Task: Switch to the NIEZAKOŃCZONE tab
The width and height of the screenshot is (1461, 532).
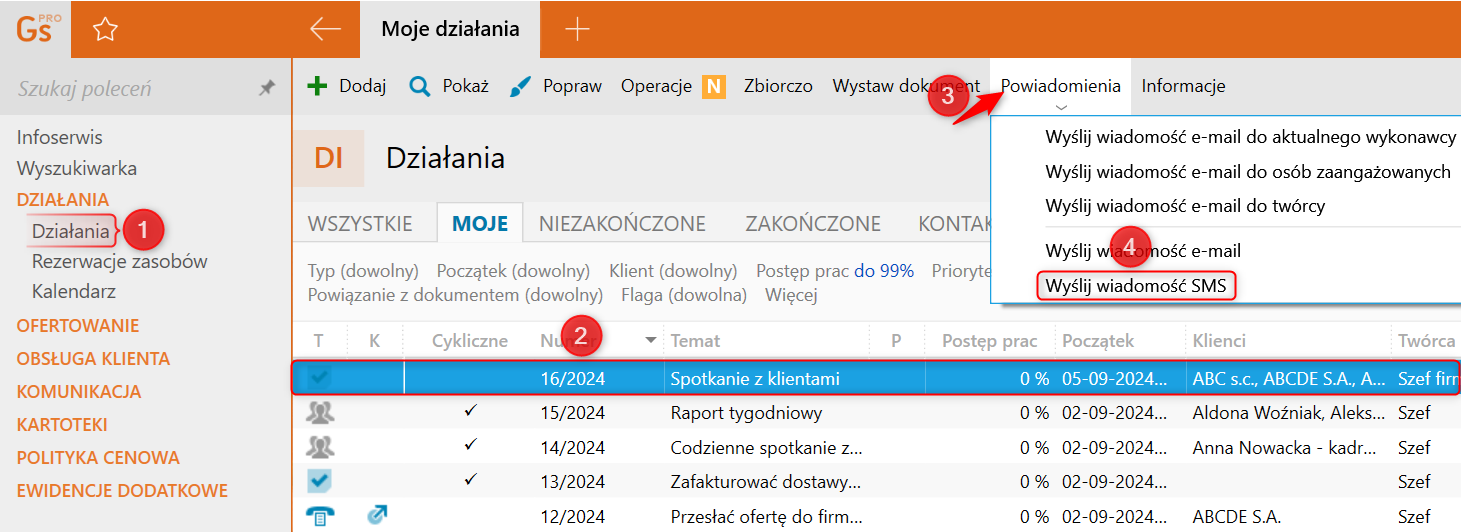Action: (622, 224)
